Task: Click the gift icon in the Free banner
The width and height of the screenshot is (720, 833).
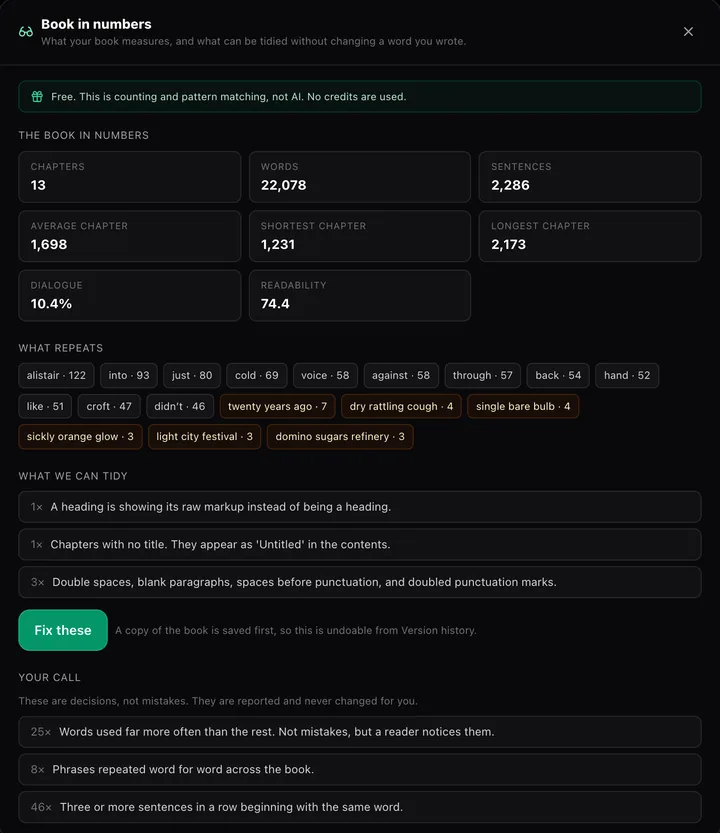Action: tap(37, 97)
